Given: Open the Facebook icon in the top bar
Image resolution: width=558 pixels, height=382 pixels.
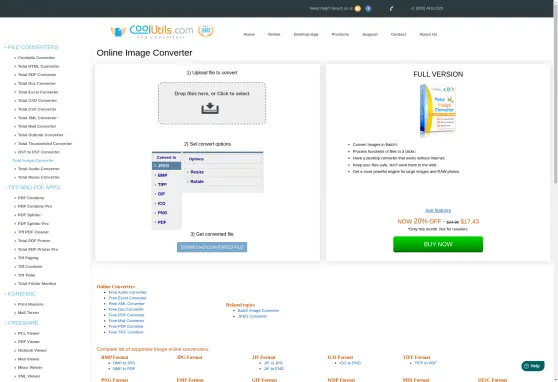Looking at the screenshot, I should click(368, 9).
